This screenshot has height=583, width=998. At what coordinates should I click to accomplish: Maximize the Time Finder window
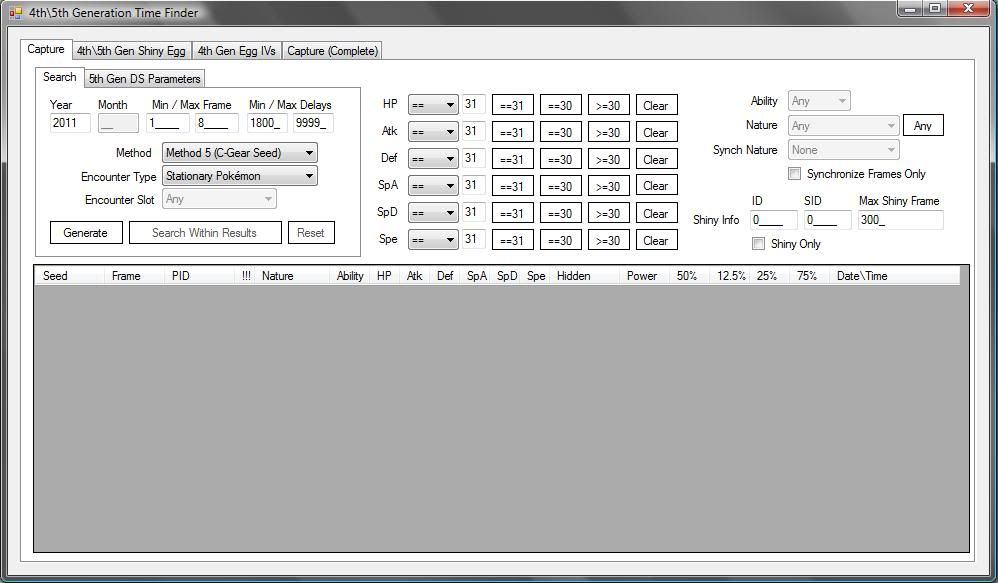934,8
